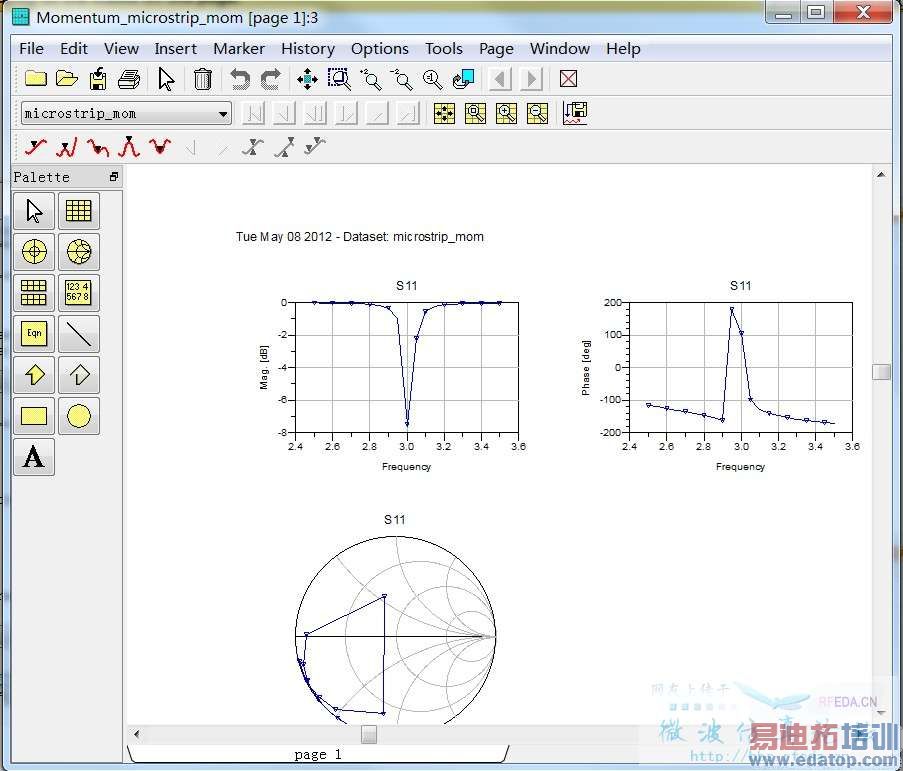Pick the line drawing tool in the palette
This screenshot has height=771, width=903.
(78, 333)
